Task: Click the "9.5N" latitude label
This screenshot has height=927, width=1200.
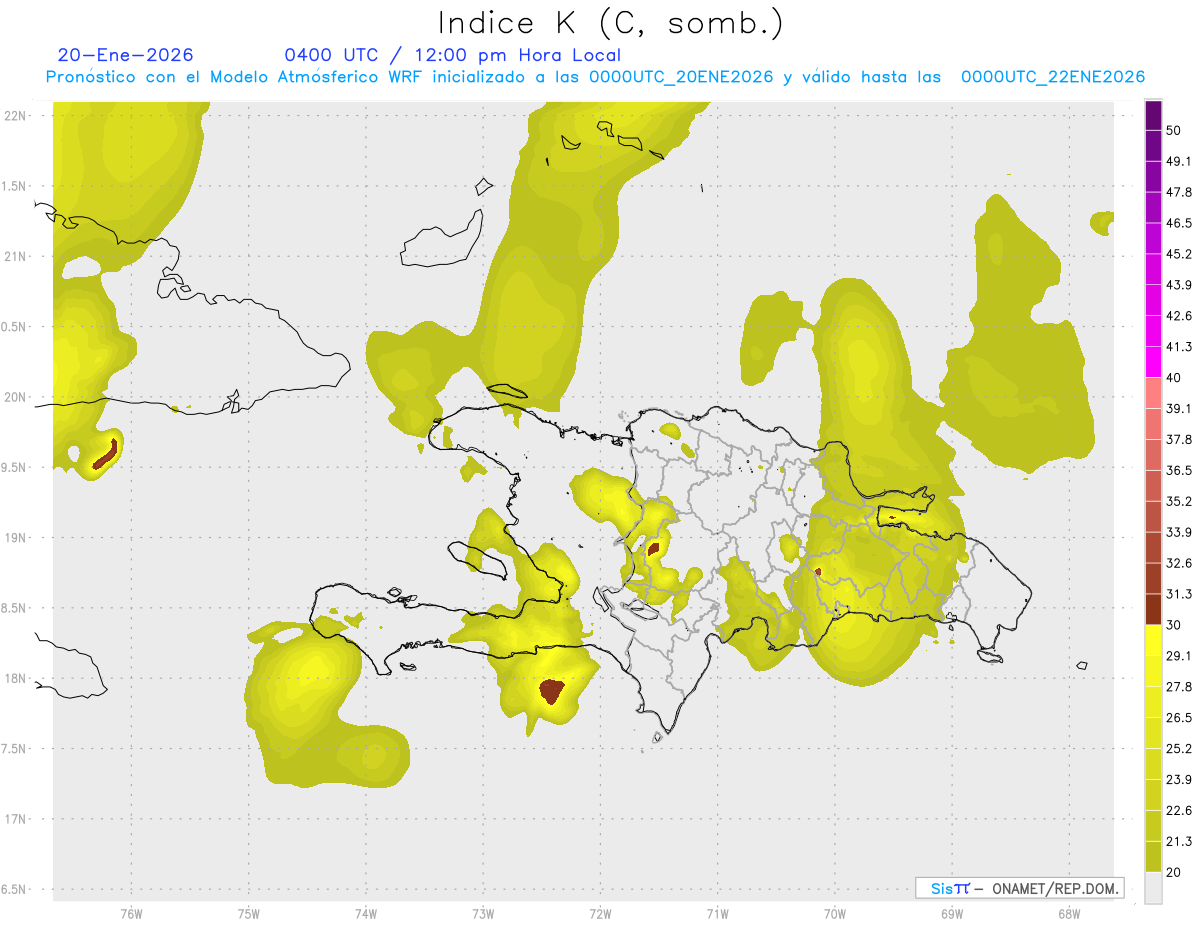Action: (15, 468)
